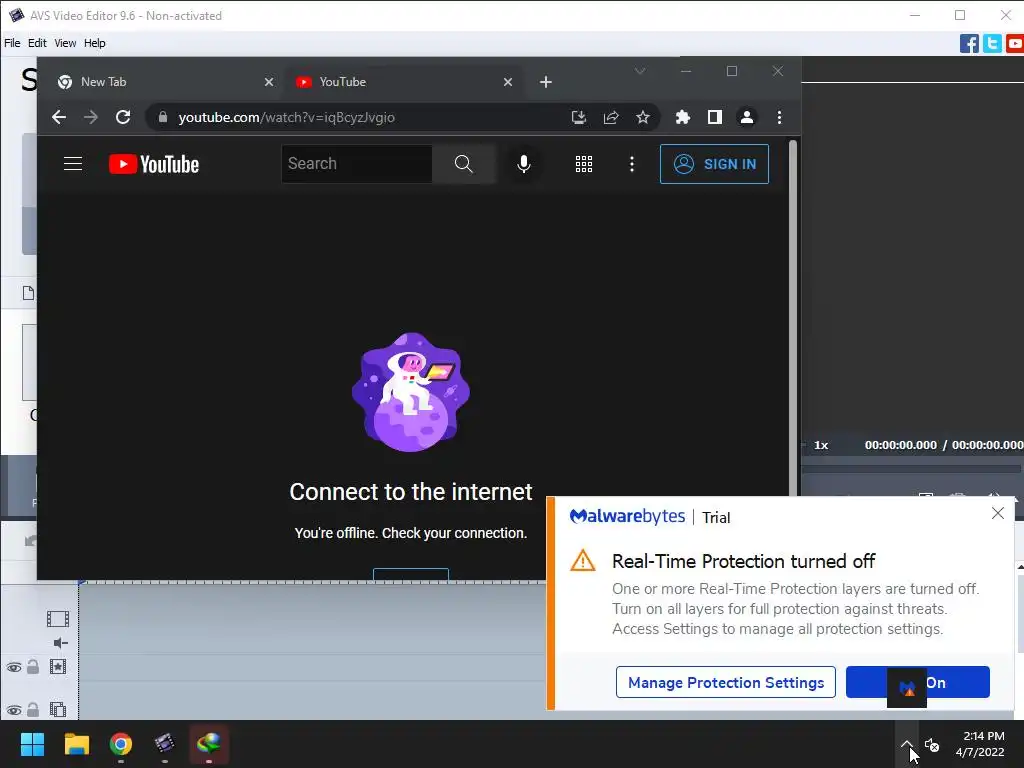Toggle lock on the overlay track

(x=33, y=709)
